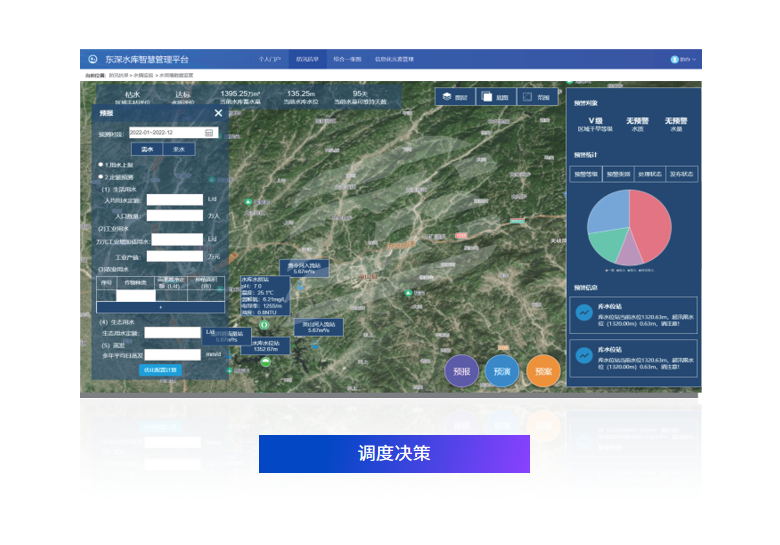Switch to the 预警等级 tab
Viewport: 780px width, 545px height.
point(585,174)
